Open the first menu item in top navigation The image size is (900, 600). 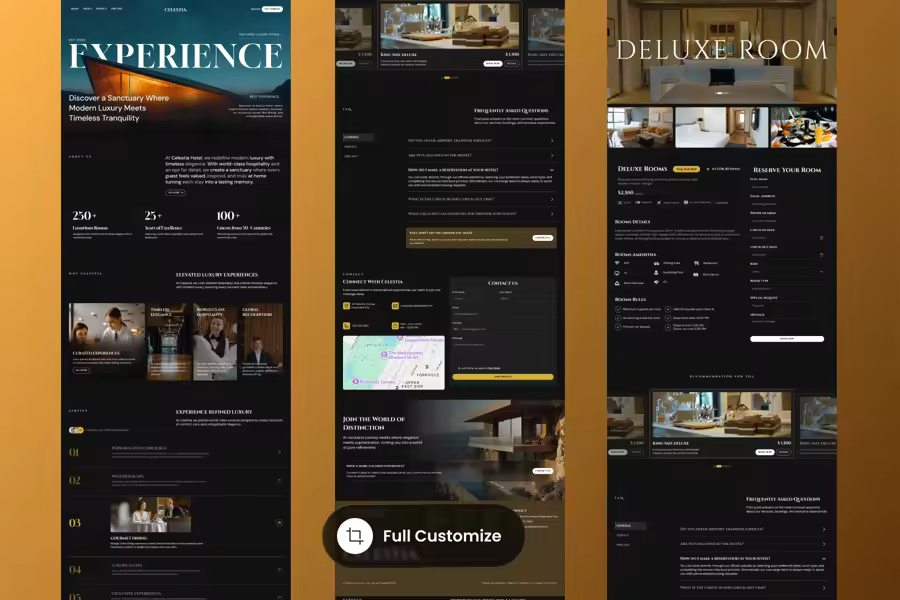[74, 9]
